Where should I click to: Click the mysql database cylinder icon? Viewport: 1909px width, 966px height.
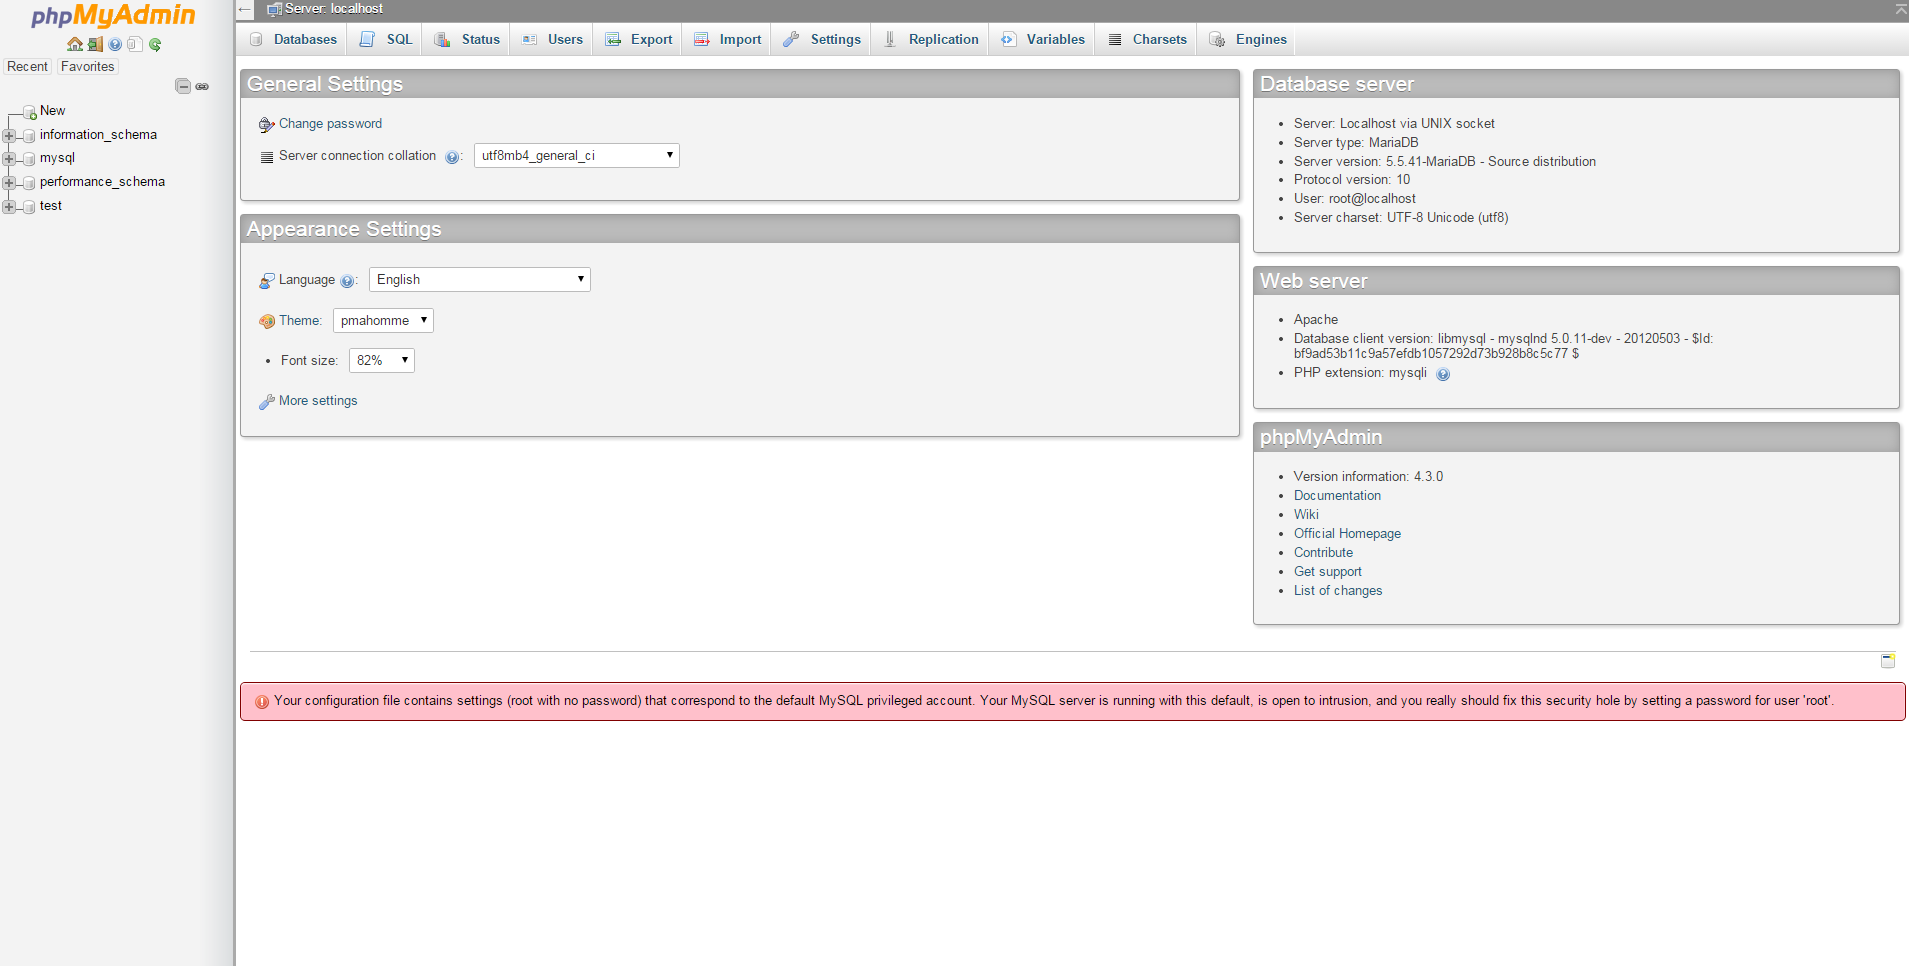pyautogui.click(x=29, y=159)
